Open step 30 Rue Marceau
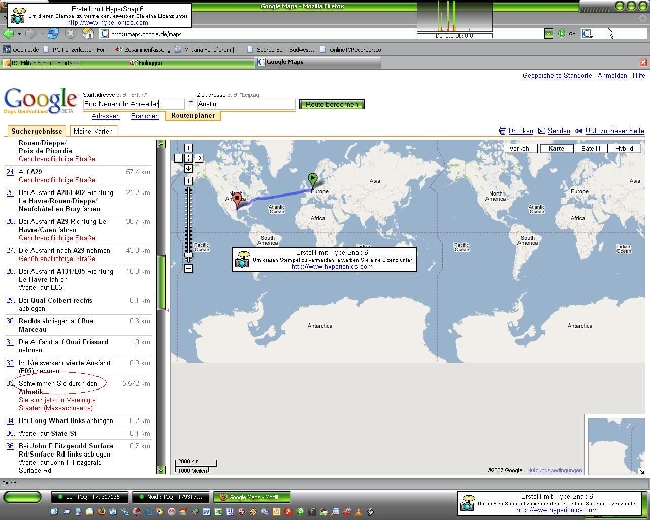This screenshot has width=650, height=520. [x=78, y=325]
